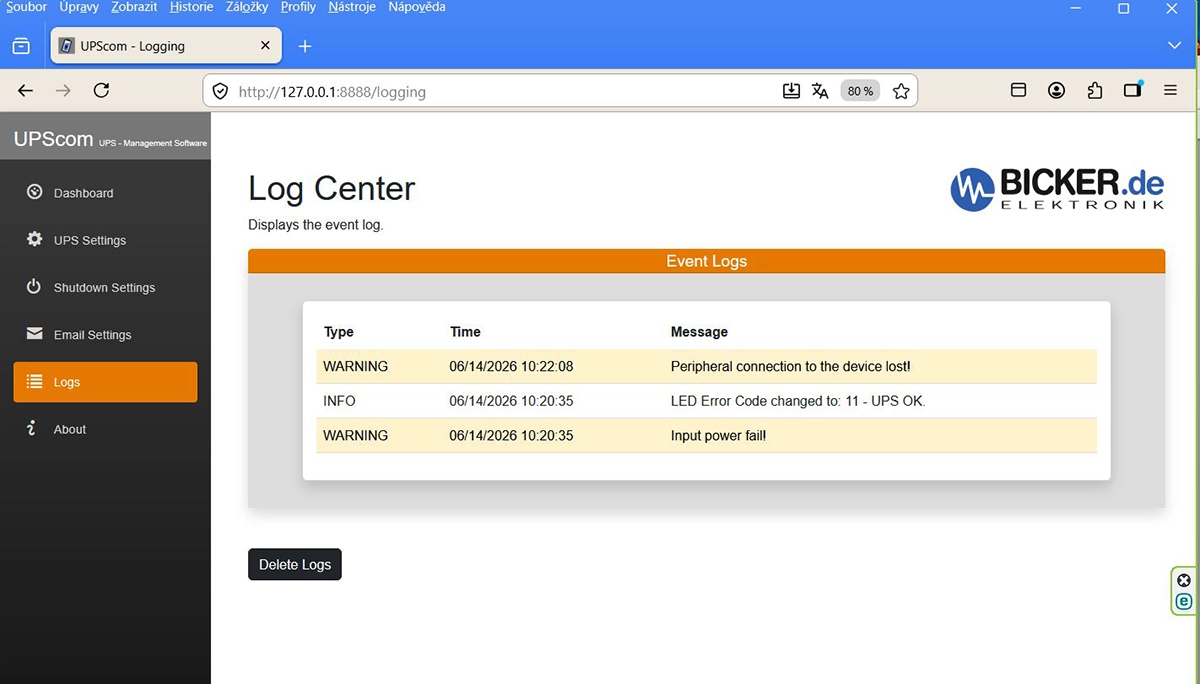Open the Soubor menu
This screenshot has height=684, width=1200.
coord(26,7)
